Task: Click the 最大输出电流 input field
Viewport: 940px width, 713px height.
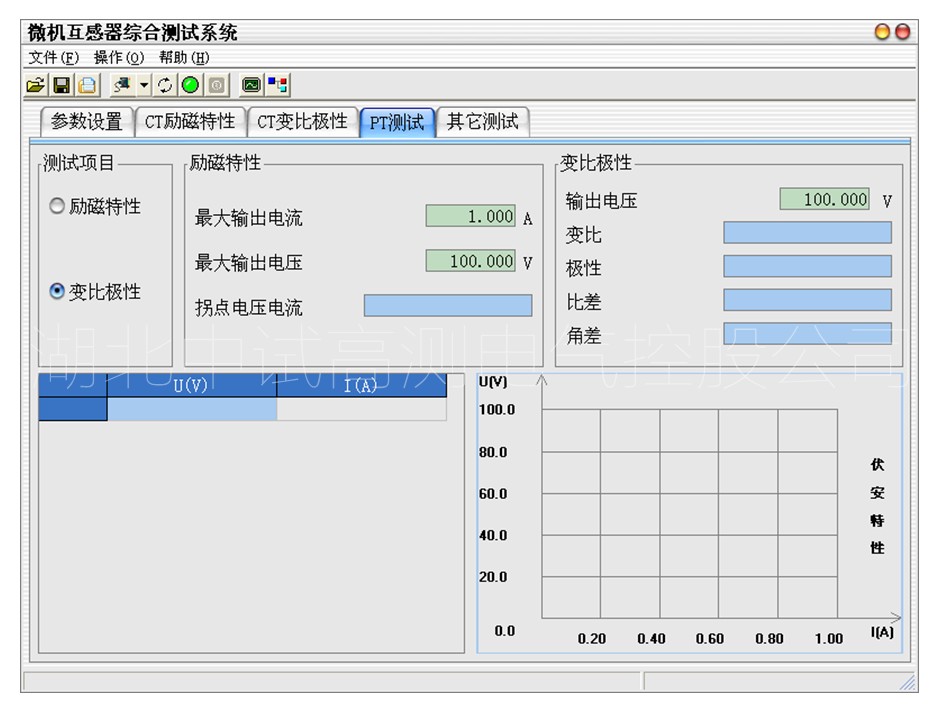Action: (x=470, y=217)
